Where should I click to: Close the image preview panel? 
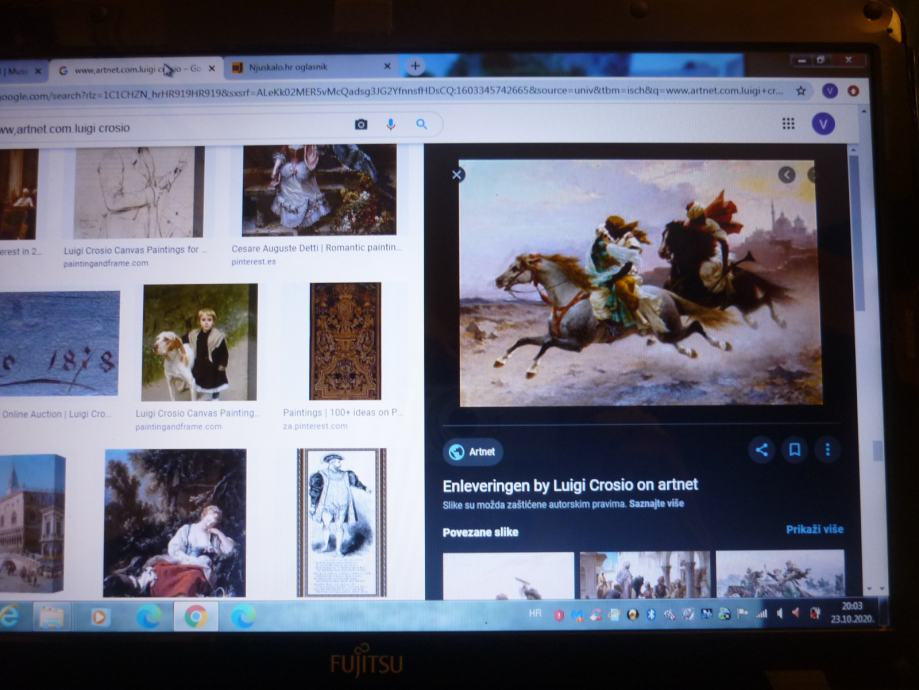click(457, 175)
